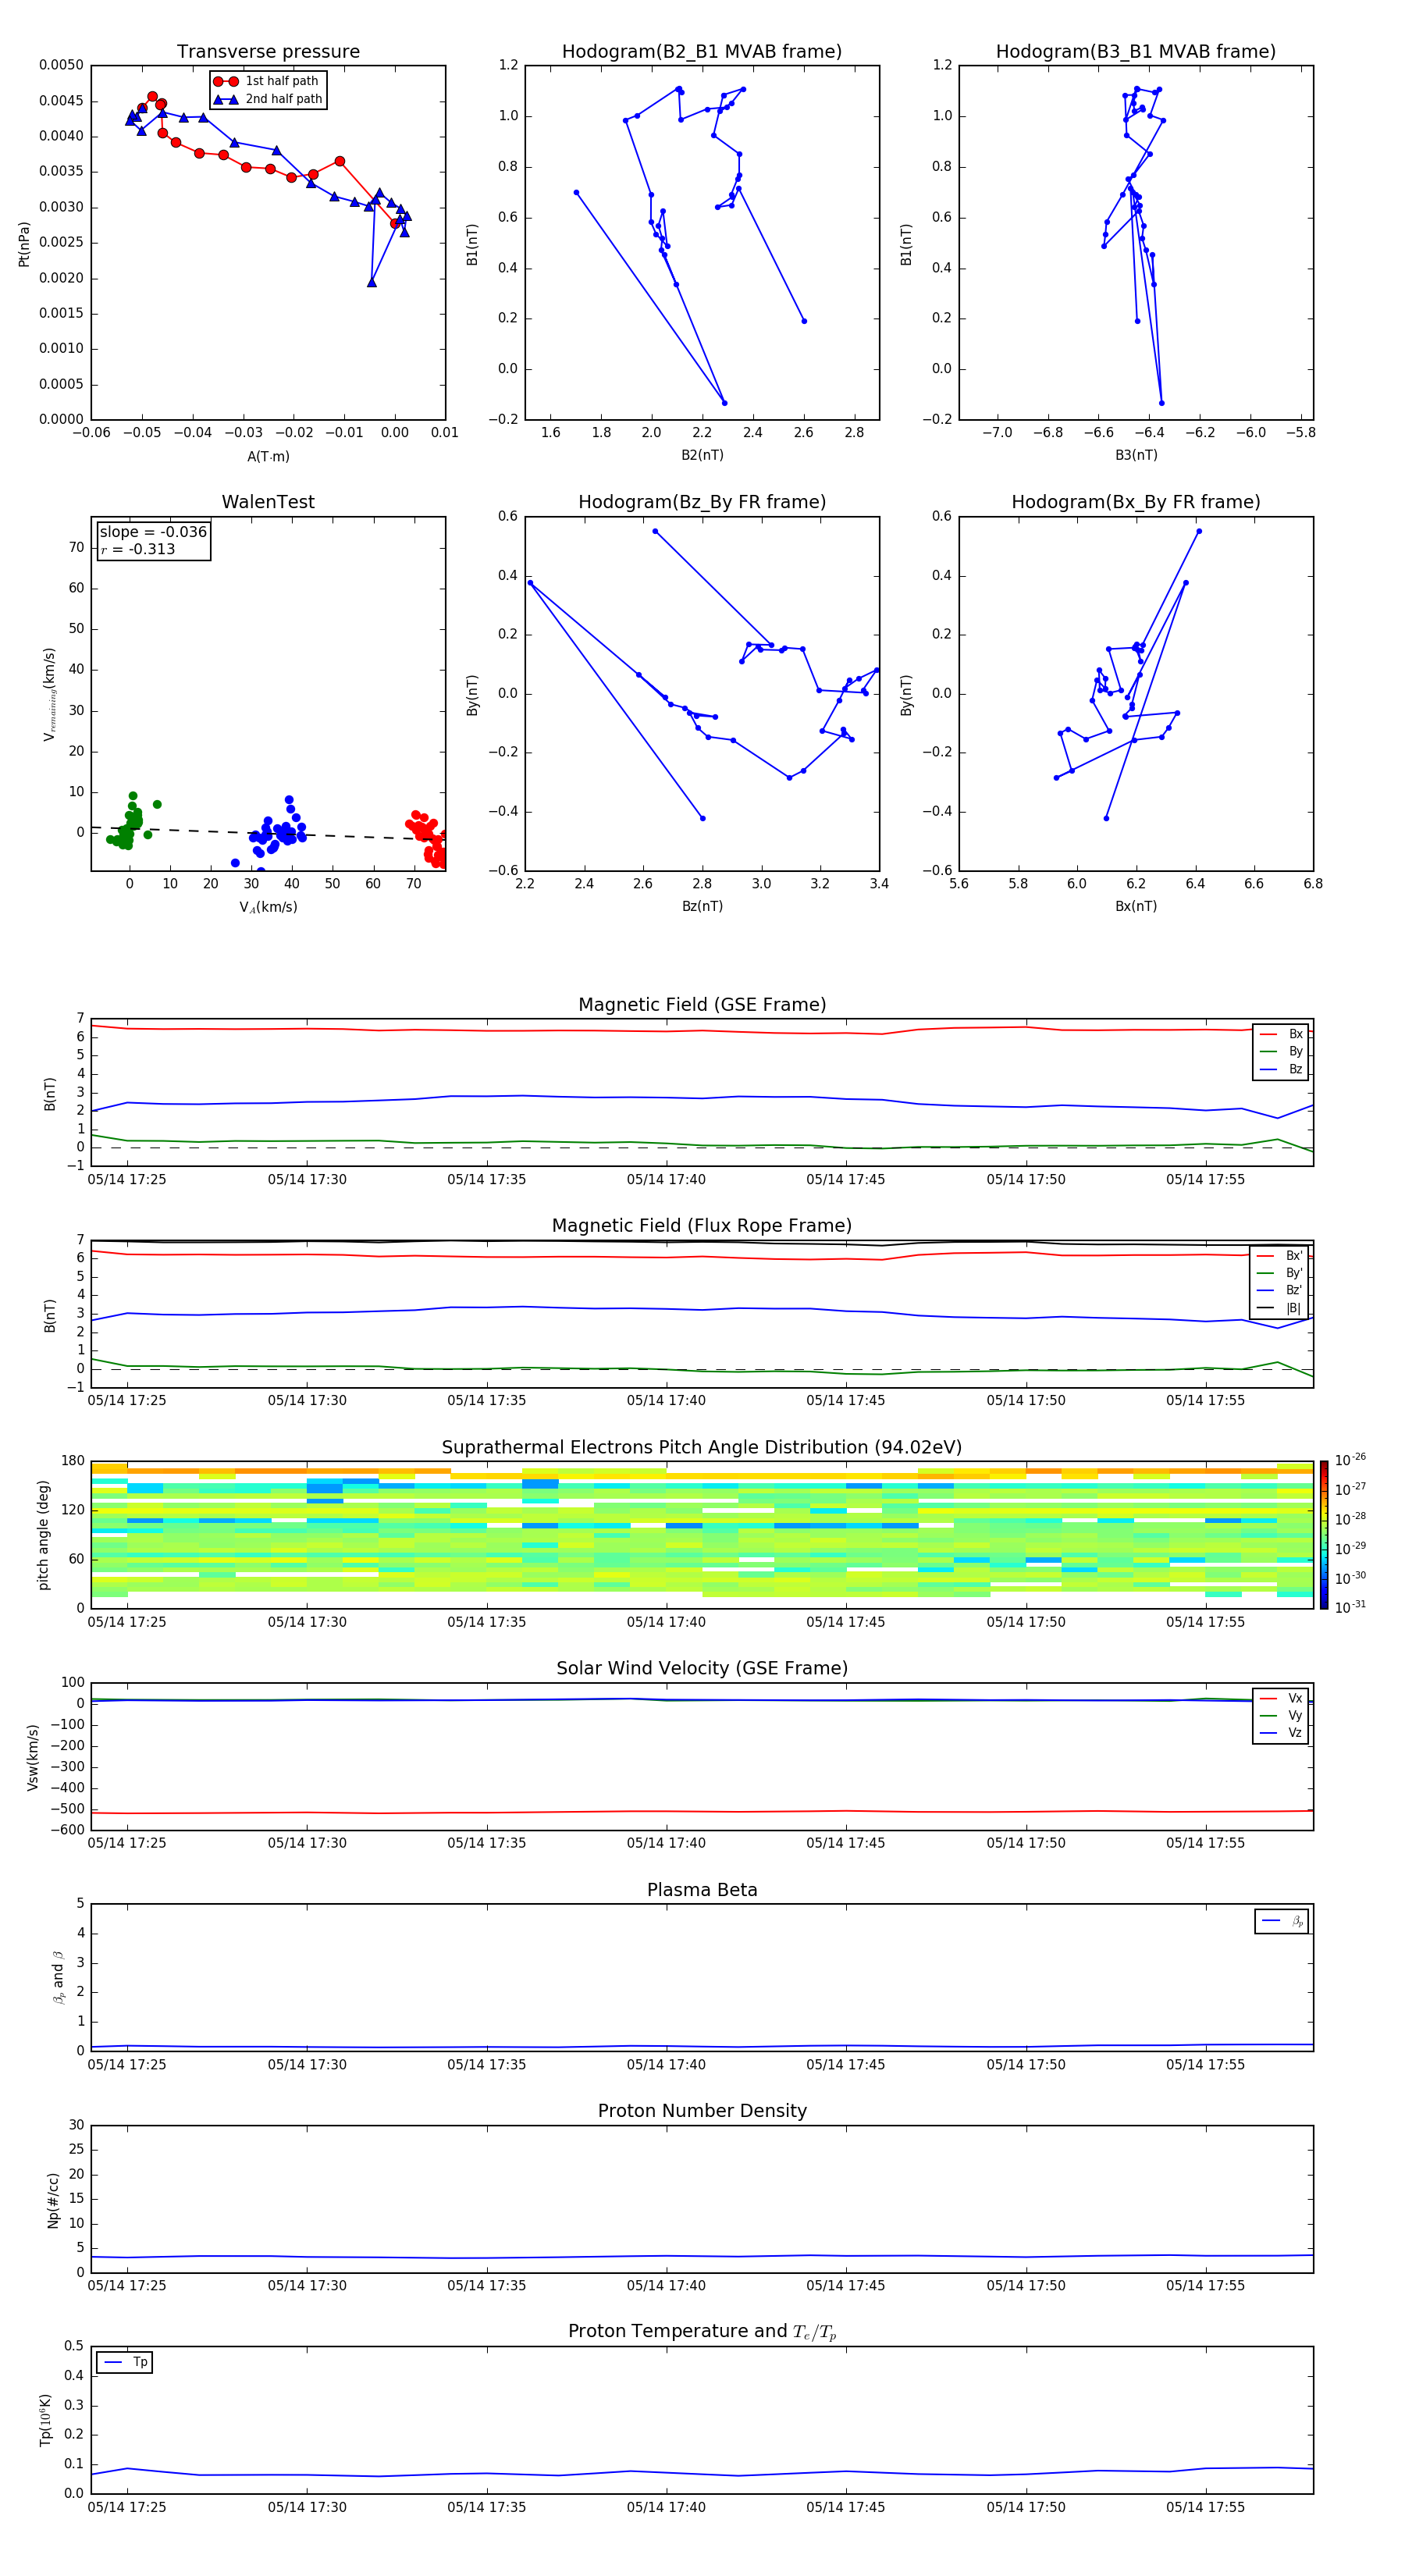Click the 'B2(nT)' x-axis label
Screen dimensions: 1405x2576
(x=702, y=455)
